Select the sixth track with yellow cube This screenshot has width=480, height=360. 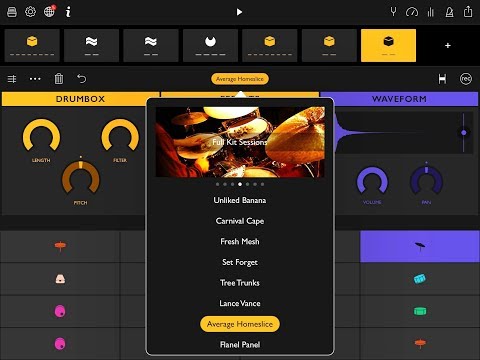(329, 45)
